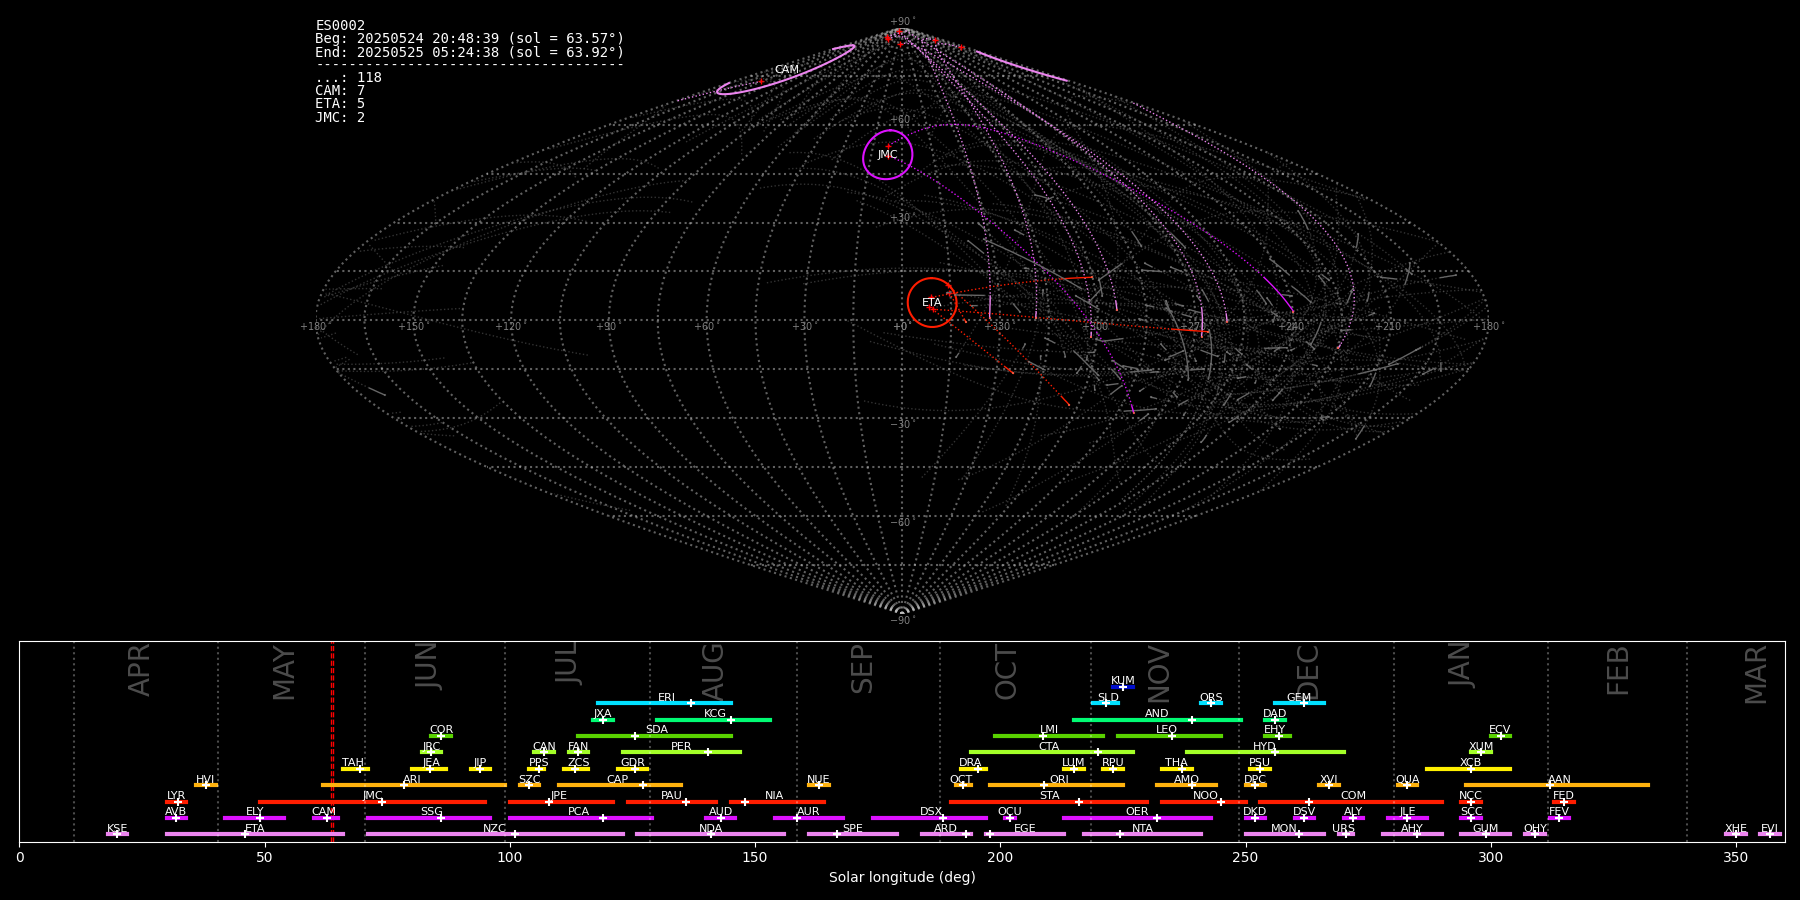Click the MAR month label
This screenshot has width=1800, height=900.
click(x=1756, y=675)
